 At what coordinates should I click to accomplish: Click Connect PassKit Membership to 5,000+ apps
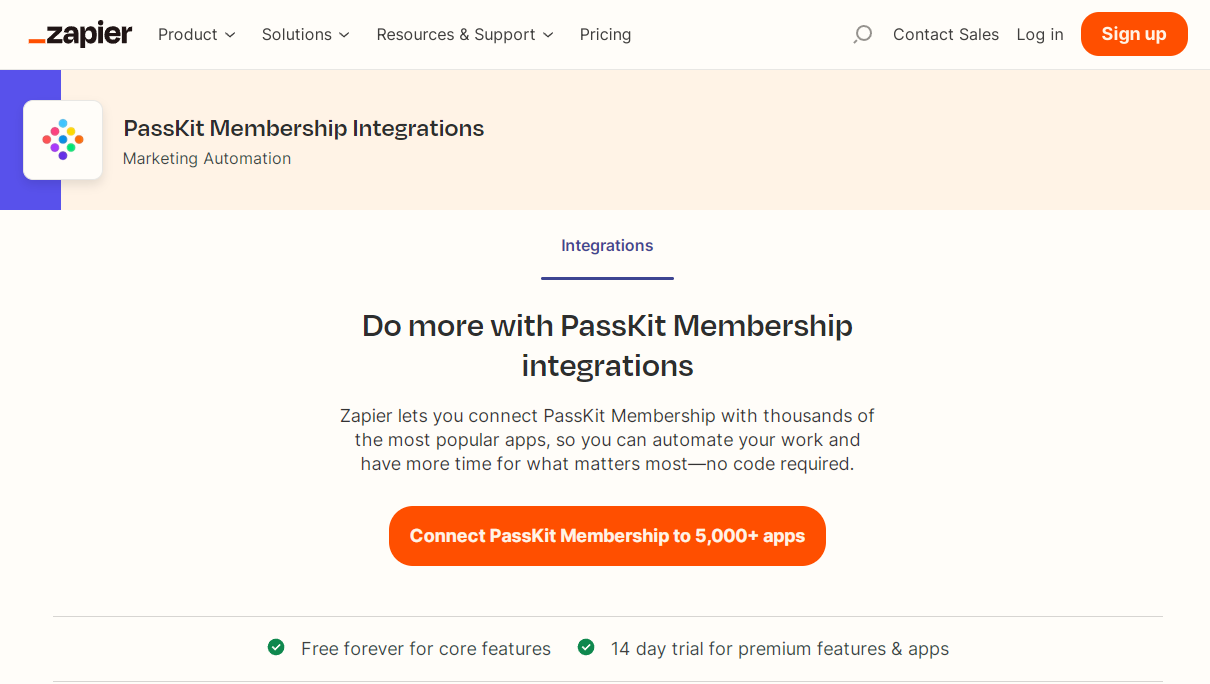[607, 536]
